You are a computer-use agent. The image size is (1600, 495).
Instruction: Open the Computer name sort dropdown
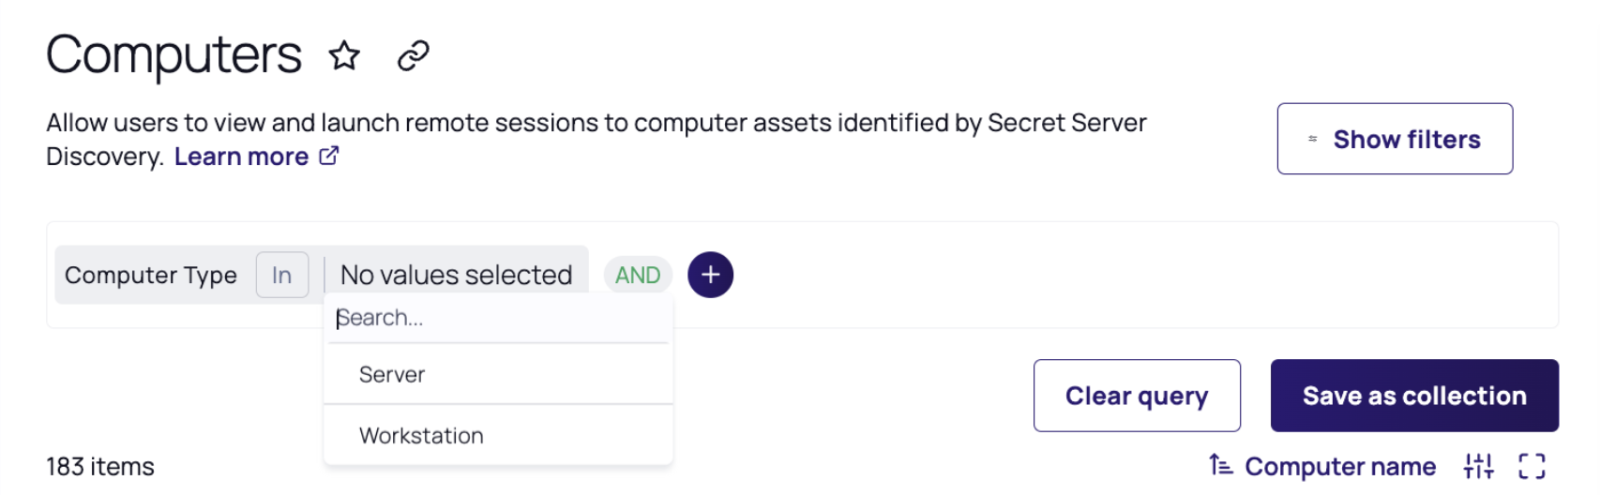1339,466
